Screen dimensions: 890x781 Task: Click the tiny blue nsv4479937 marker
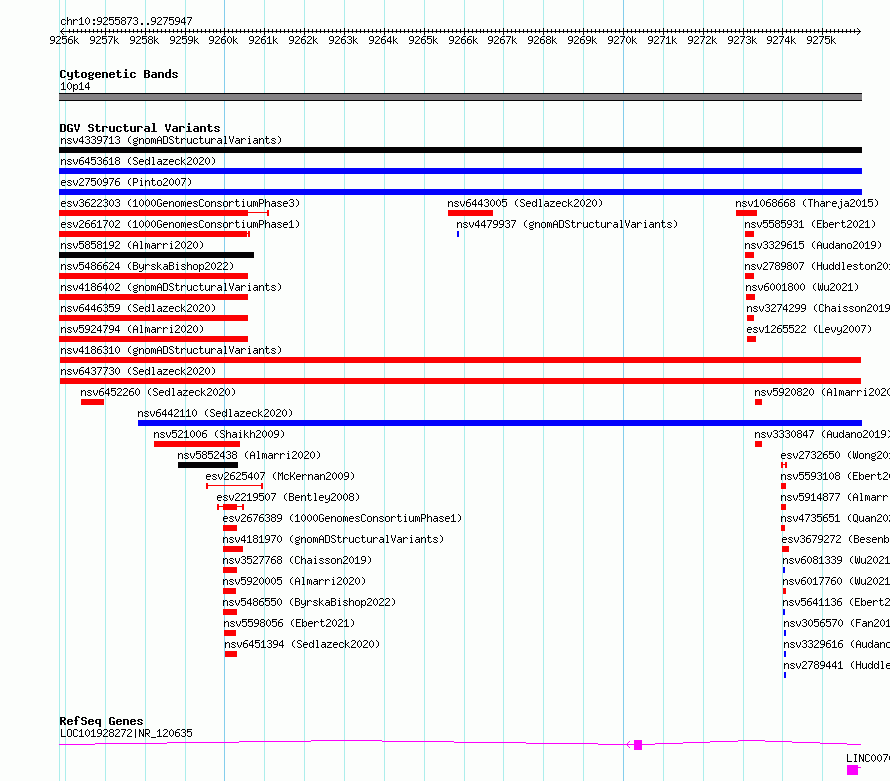(458, 234)
